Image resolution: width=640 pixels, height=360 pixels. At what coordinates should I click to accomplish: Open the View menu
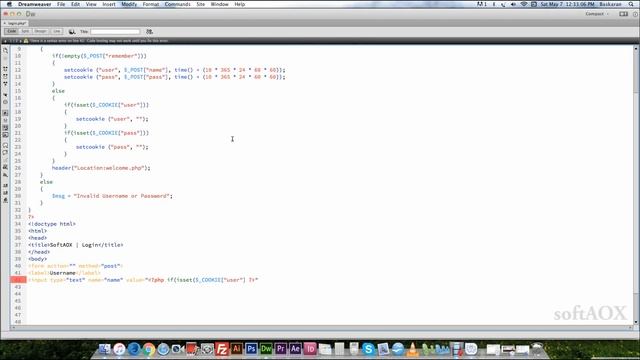click(x=91, y=4)
